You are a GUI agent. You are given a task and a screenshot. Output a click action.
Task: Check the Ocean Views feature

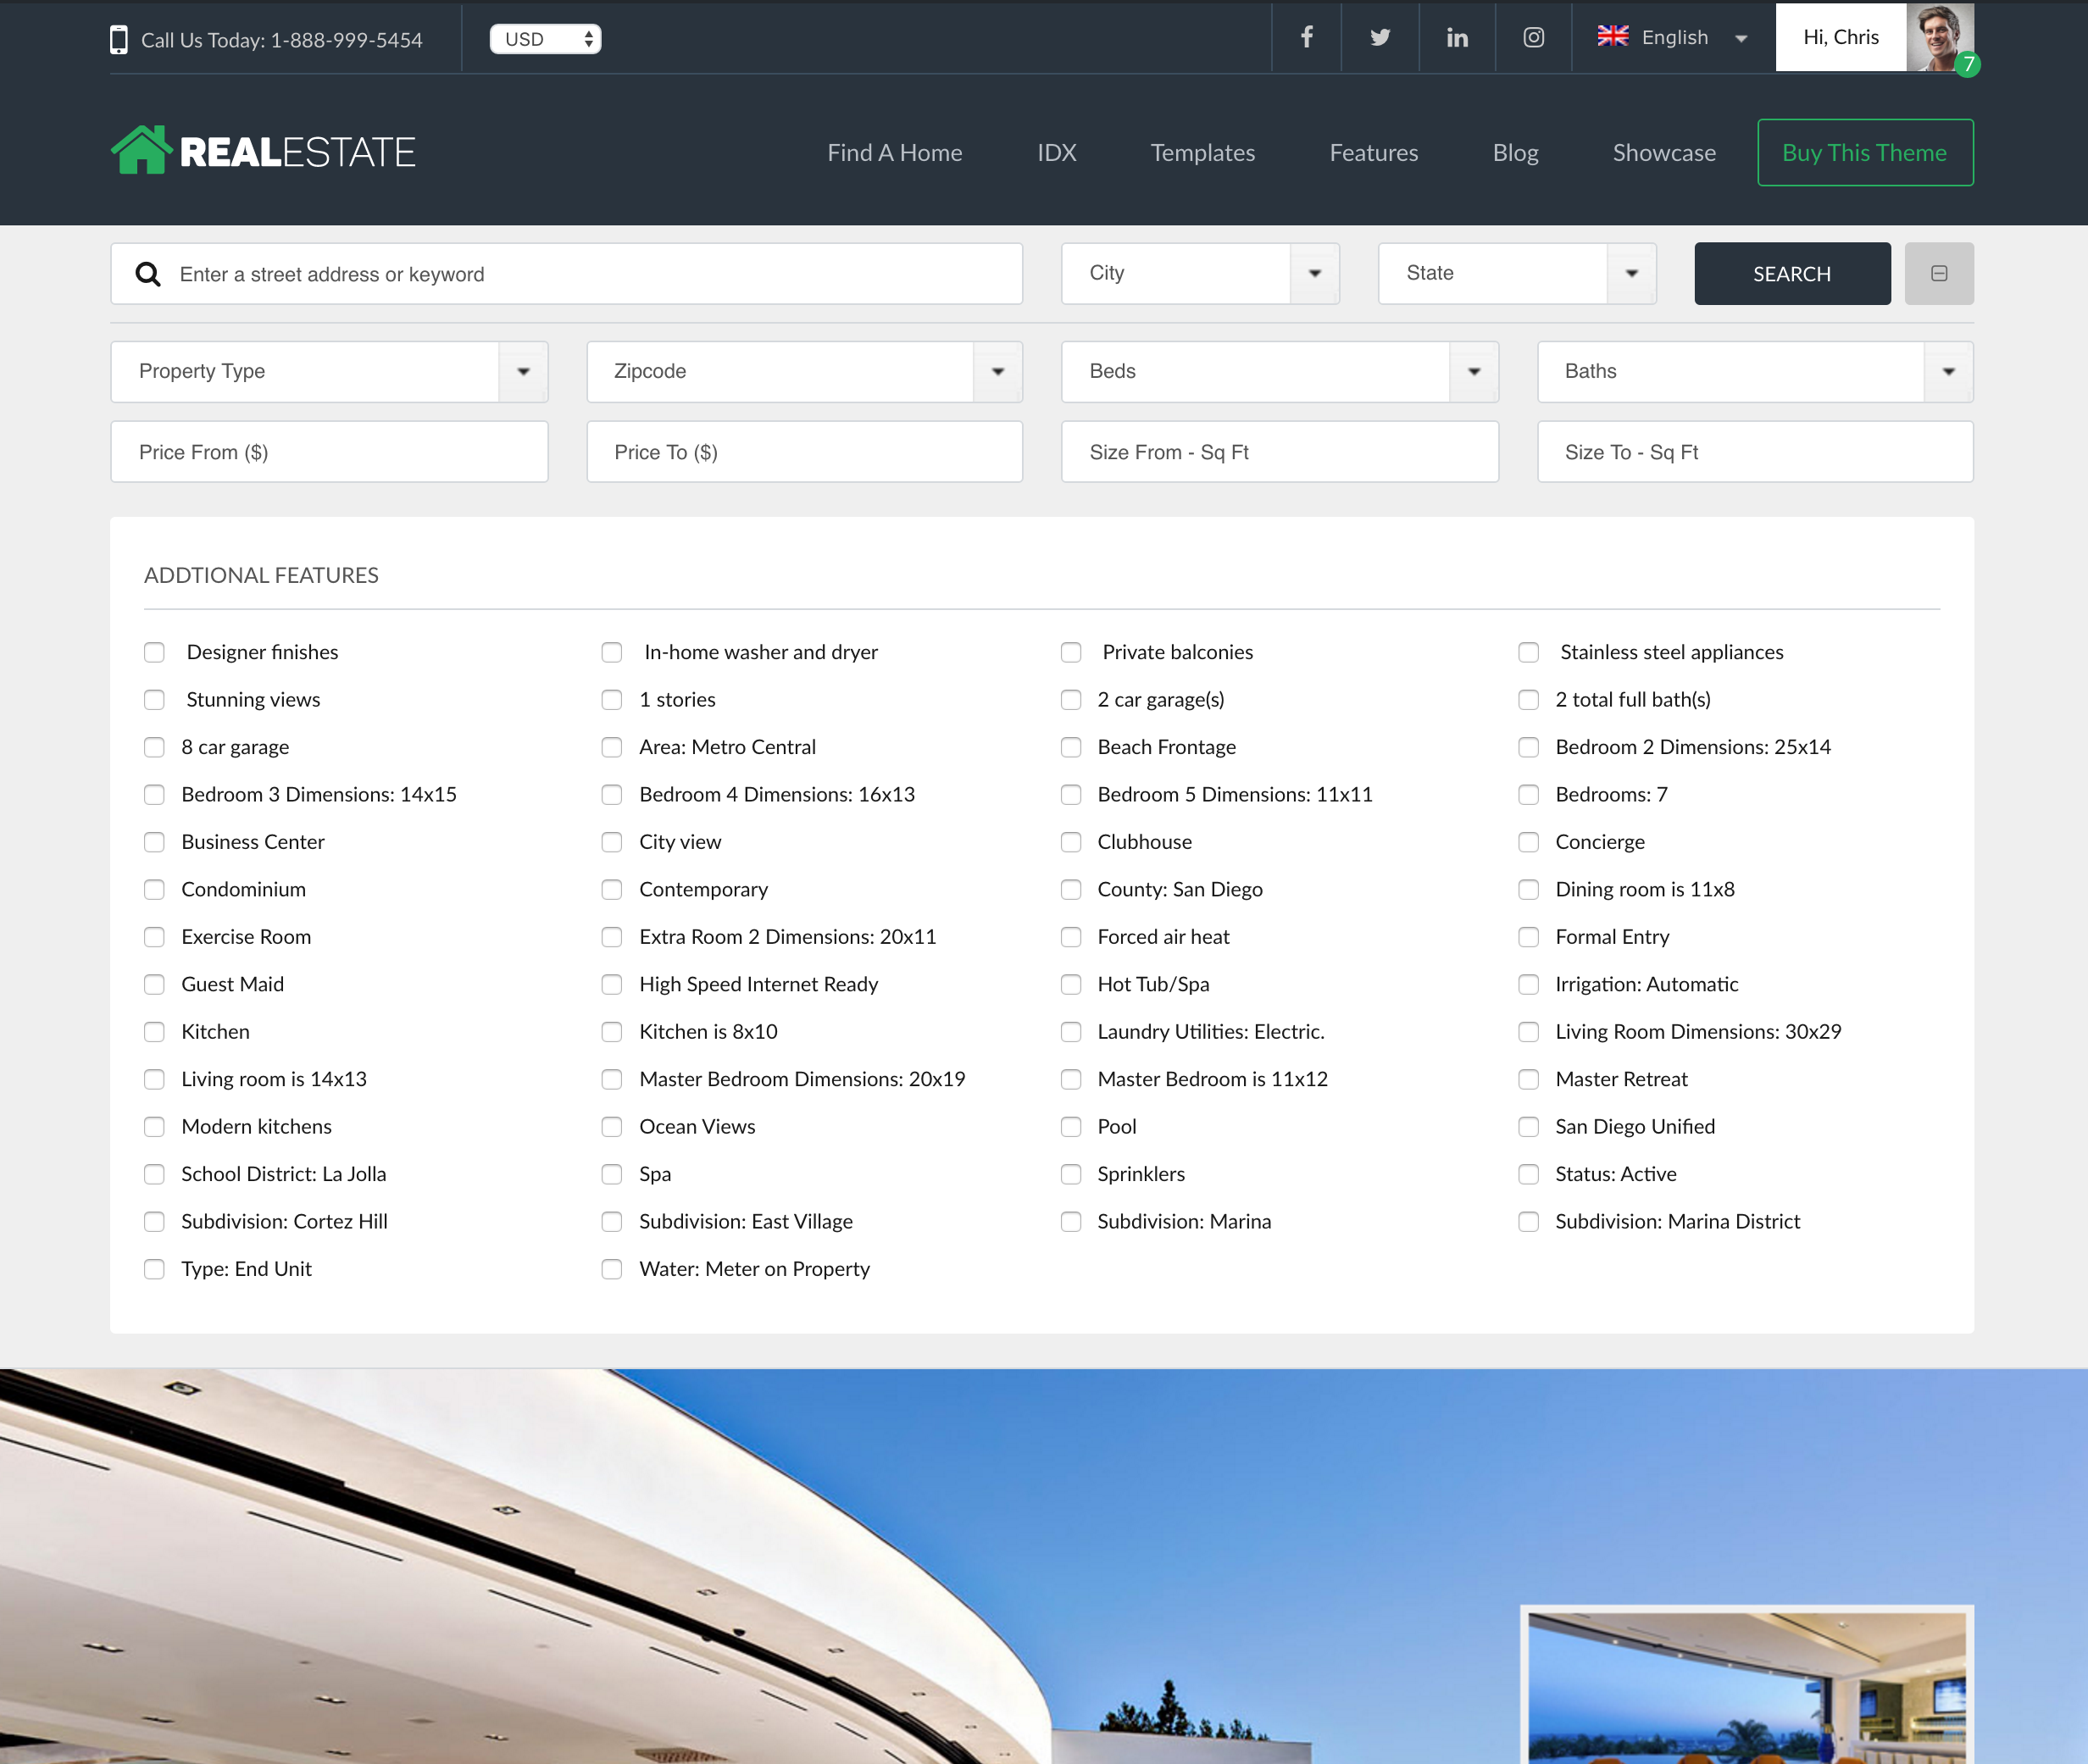pyautogui.click(x=612, y=1127)
